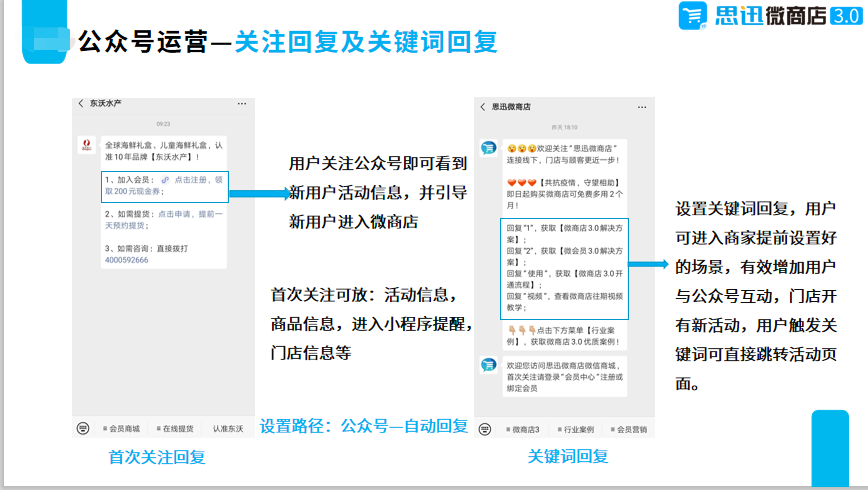Click the 3、如需咨询 line
Viewport: 868px width, 490px height.
coord(146,249)
